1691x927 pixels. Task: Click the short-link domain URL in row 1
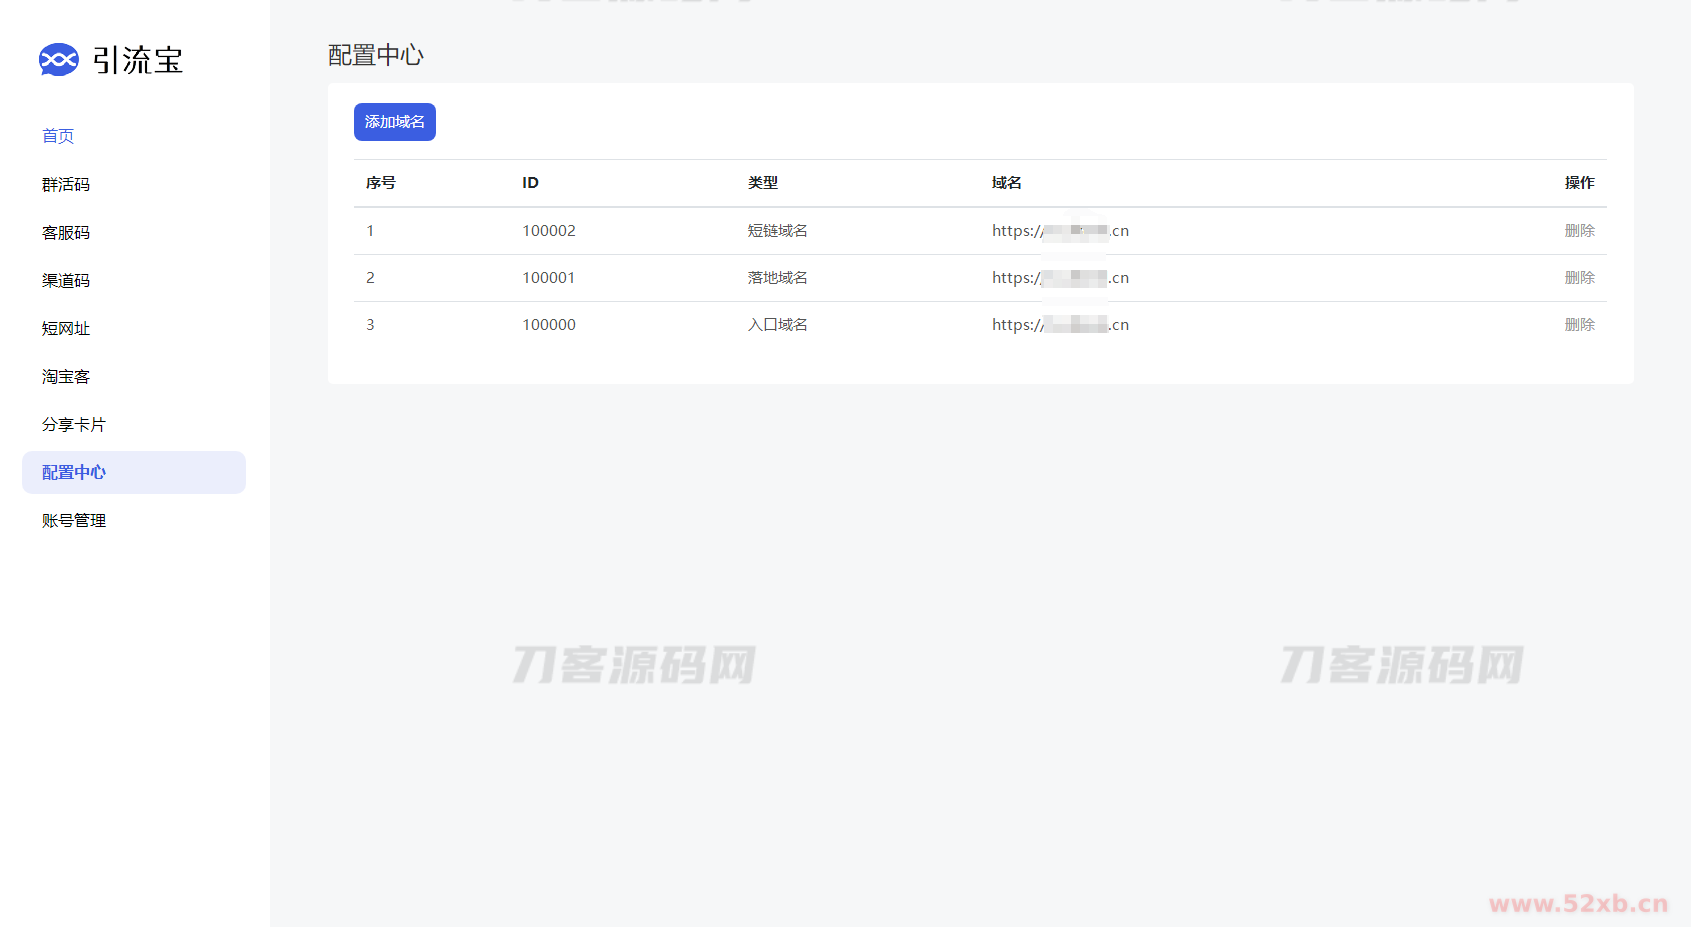pyautogui.click(x=1060, y=231)
